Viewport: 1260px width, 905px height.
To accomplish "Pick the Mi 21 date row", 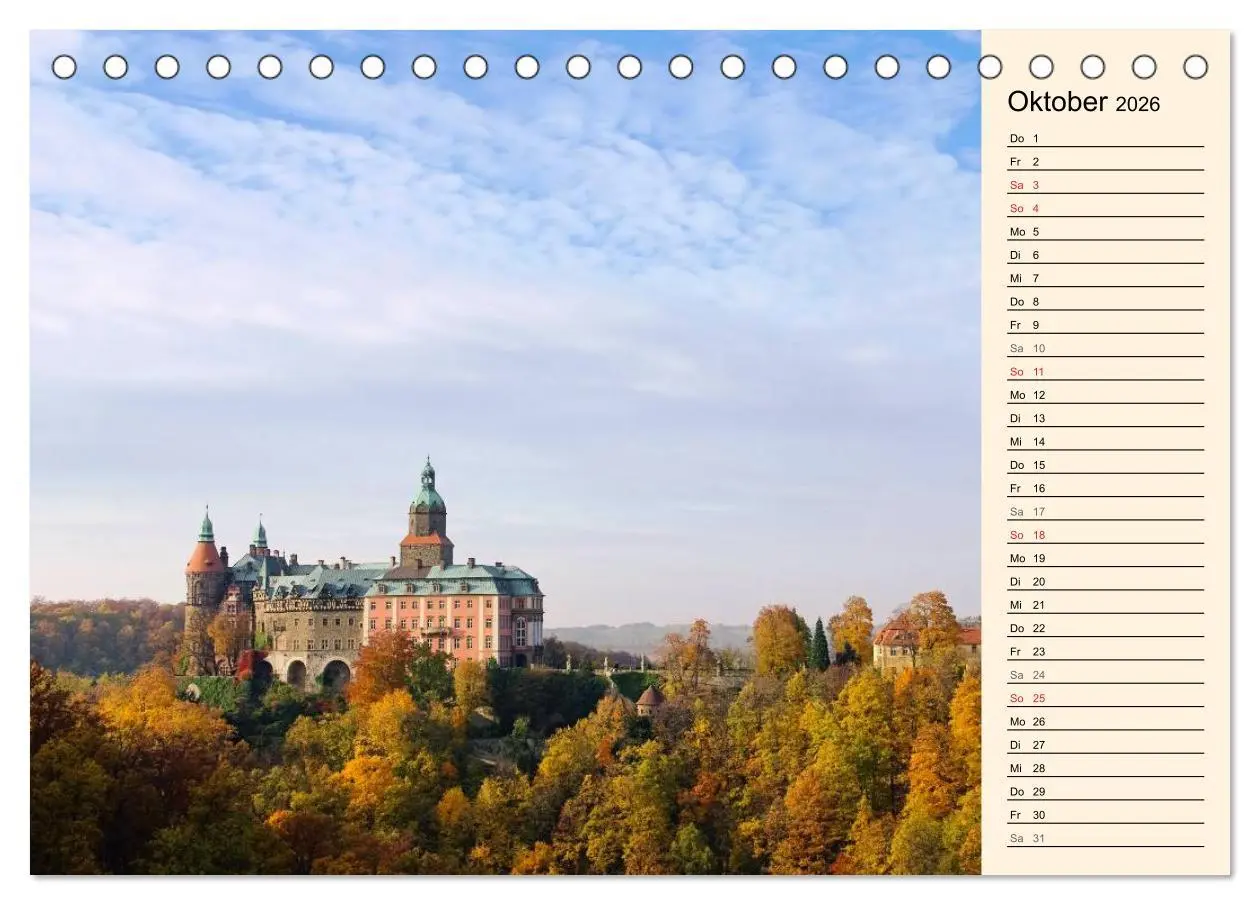I will point(1105,605).
